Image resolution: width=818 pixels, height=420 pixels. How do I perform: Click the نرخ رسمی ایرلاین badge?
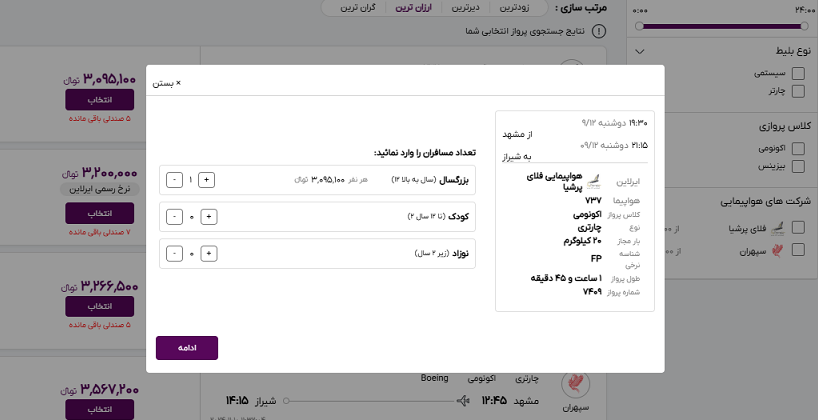pyautogui.click(x=100, y=189)
